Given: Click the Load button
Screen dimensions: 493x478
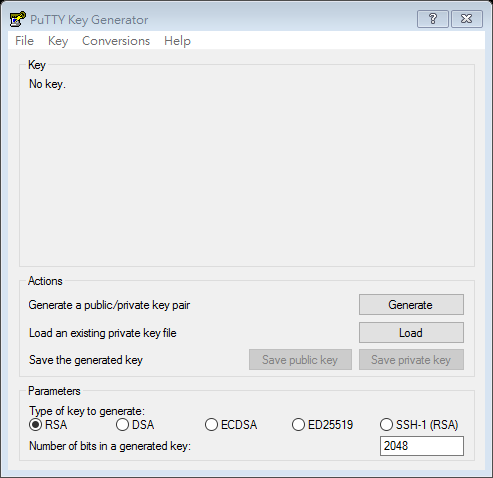Looking at the screenshot, I should pyautogui.click(x=411, y=333).
